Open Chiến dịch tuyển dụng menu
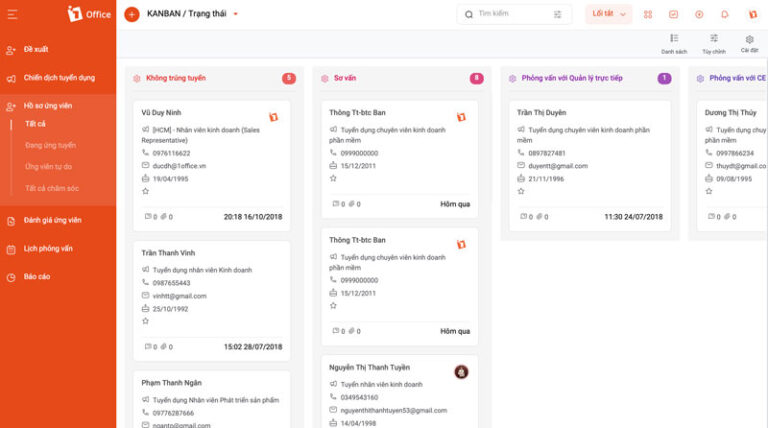 tap(58, 77)
